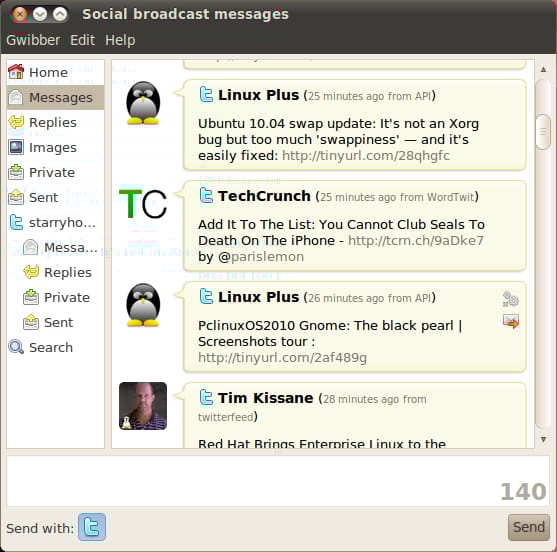Viewport: 557px width, 552px height.
Task: Click Tim Kissane's avatar thumbnail
Action: click(x=143, y=406)
